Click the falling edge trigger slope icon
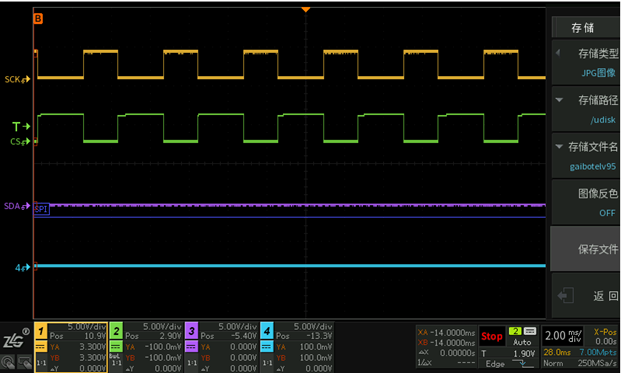This screenshot has height=373, width=621. tap(522, 363)
